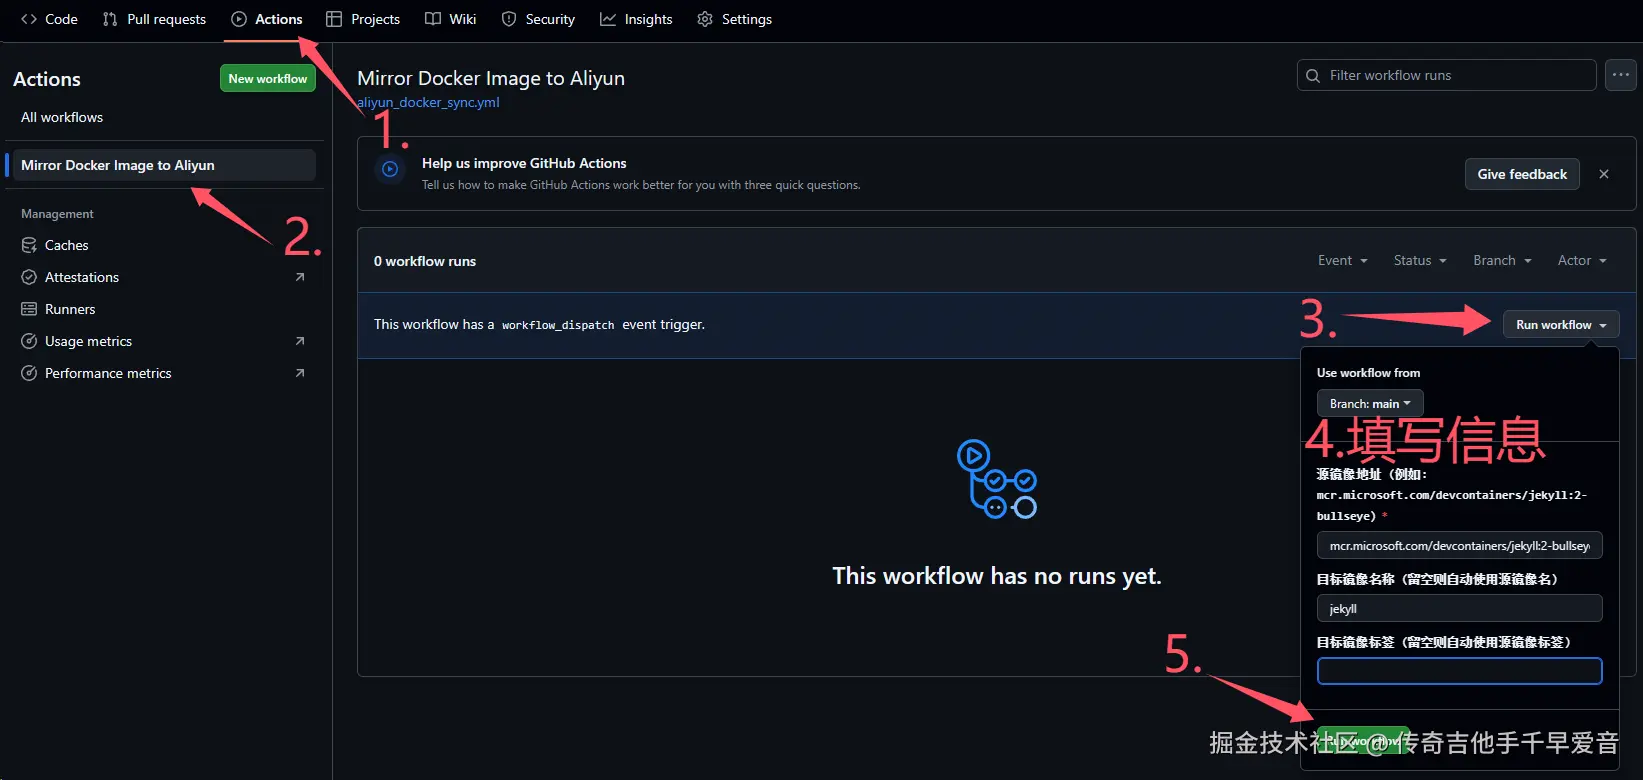
Task: Open the Branch: main selector
Action: (1370, 404)
